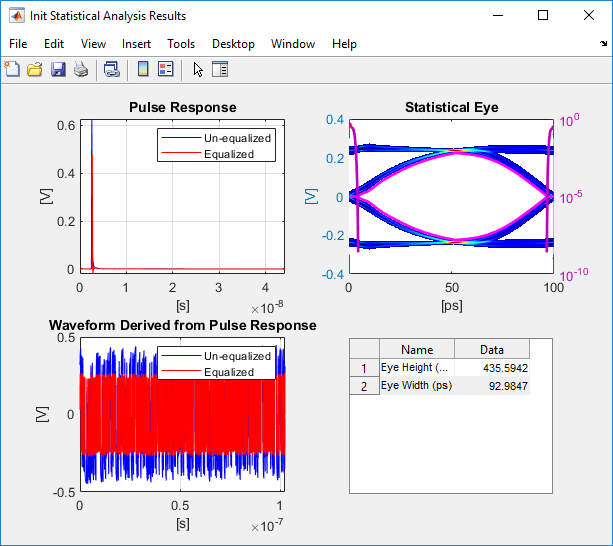This screenshot has height=546, width=613.
Task: Open the File menu
Action: [x=18, y=44]
